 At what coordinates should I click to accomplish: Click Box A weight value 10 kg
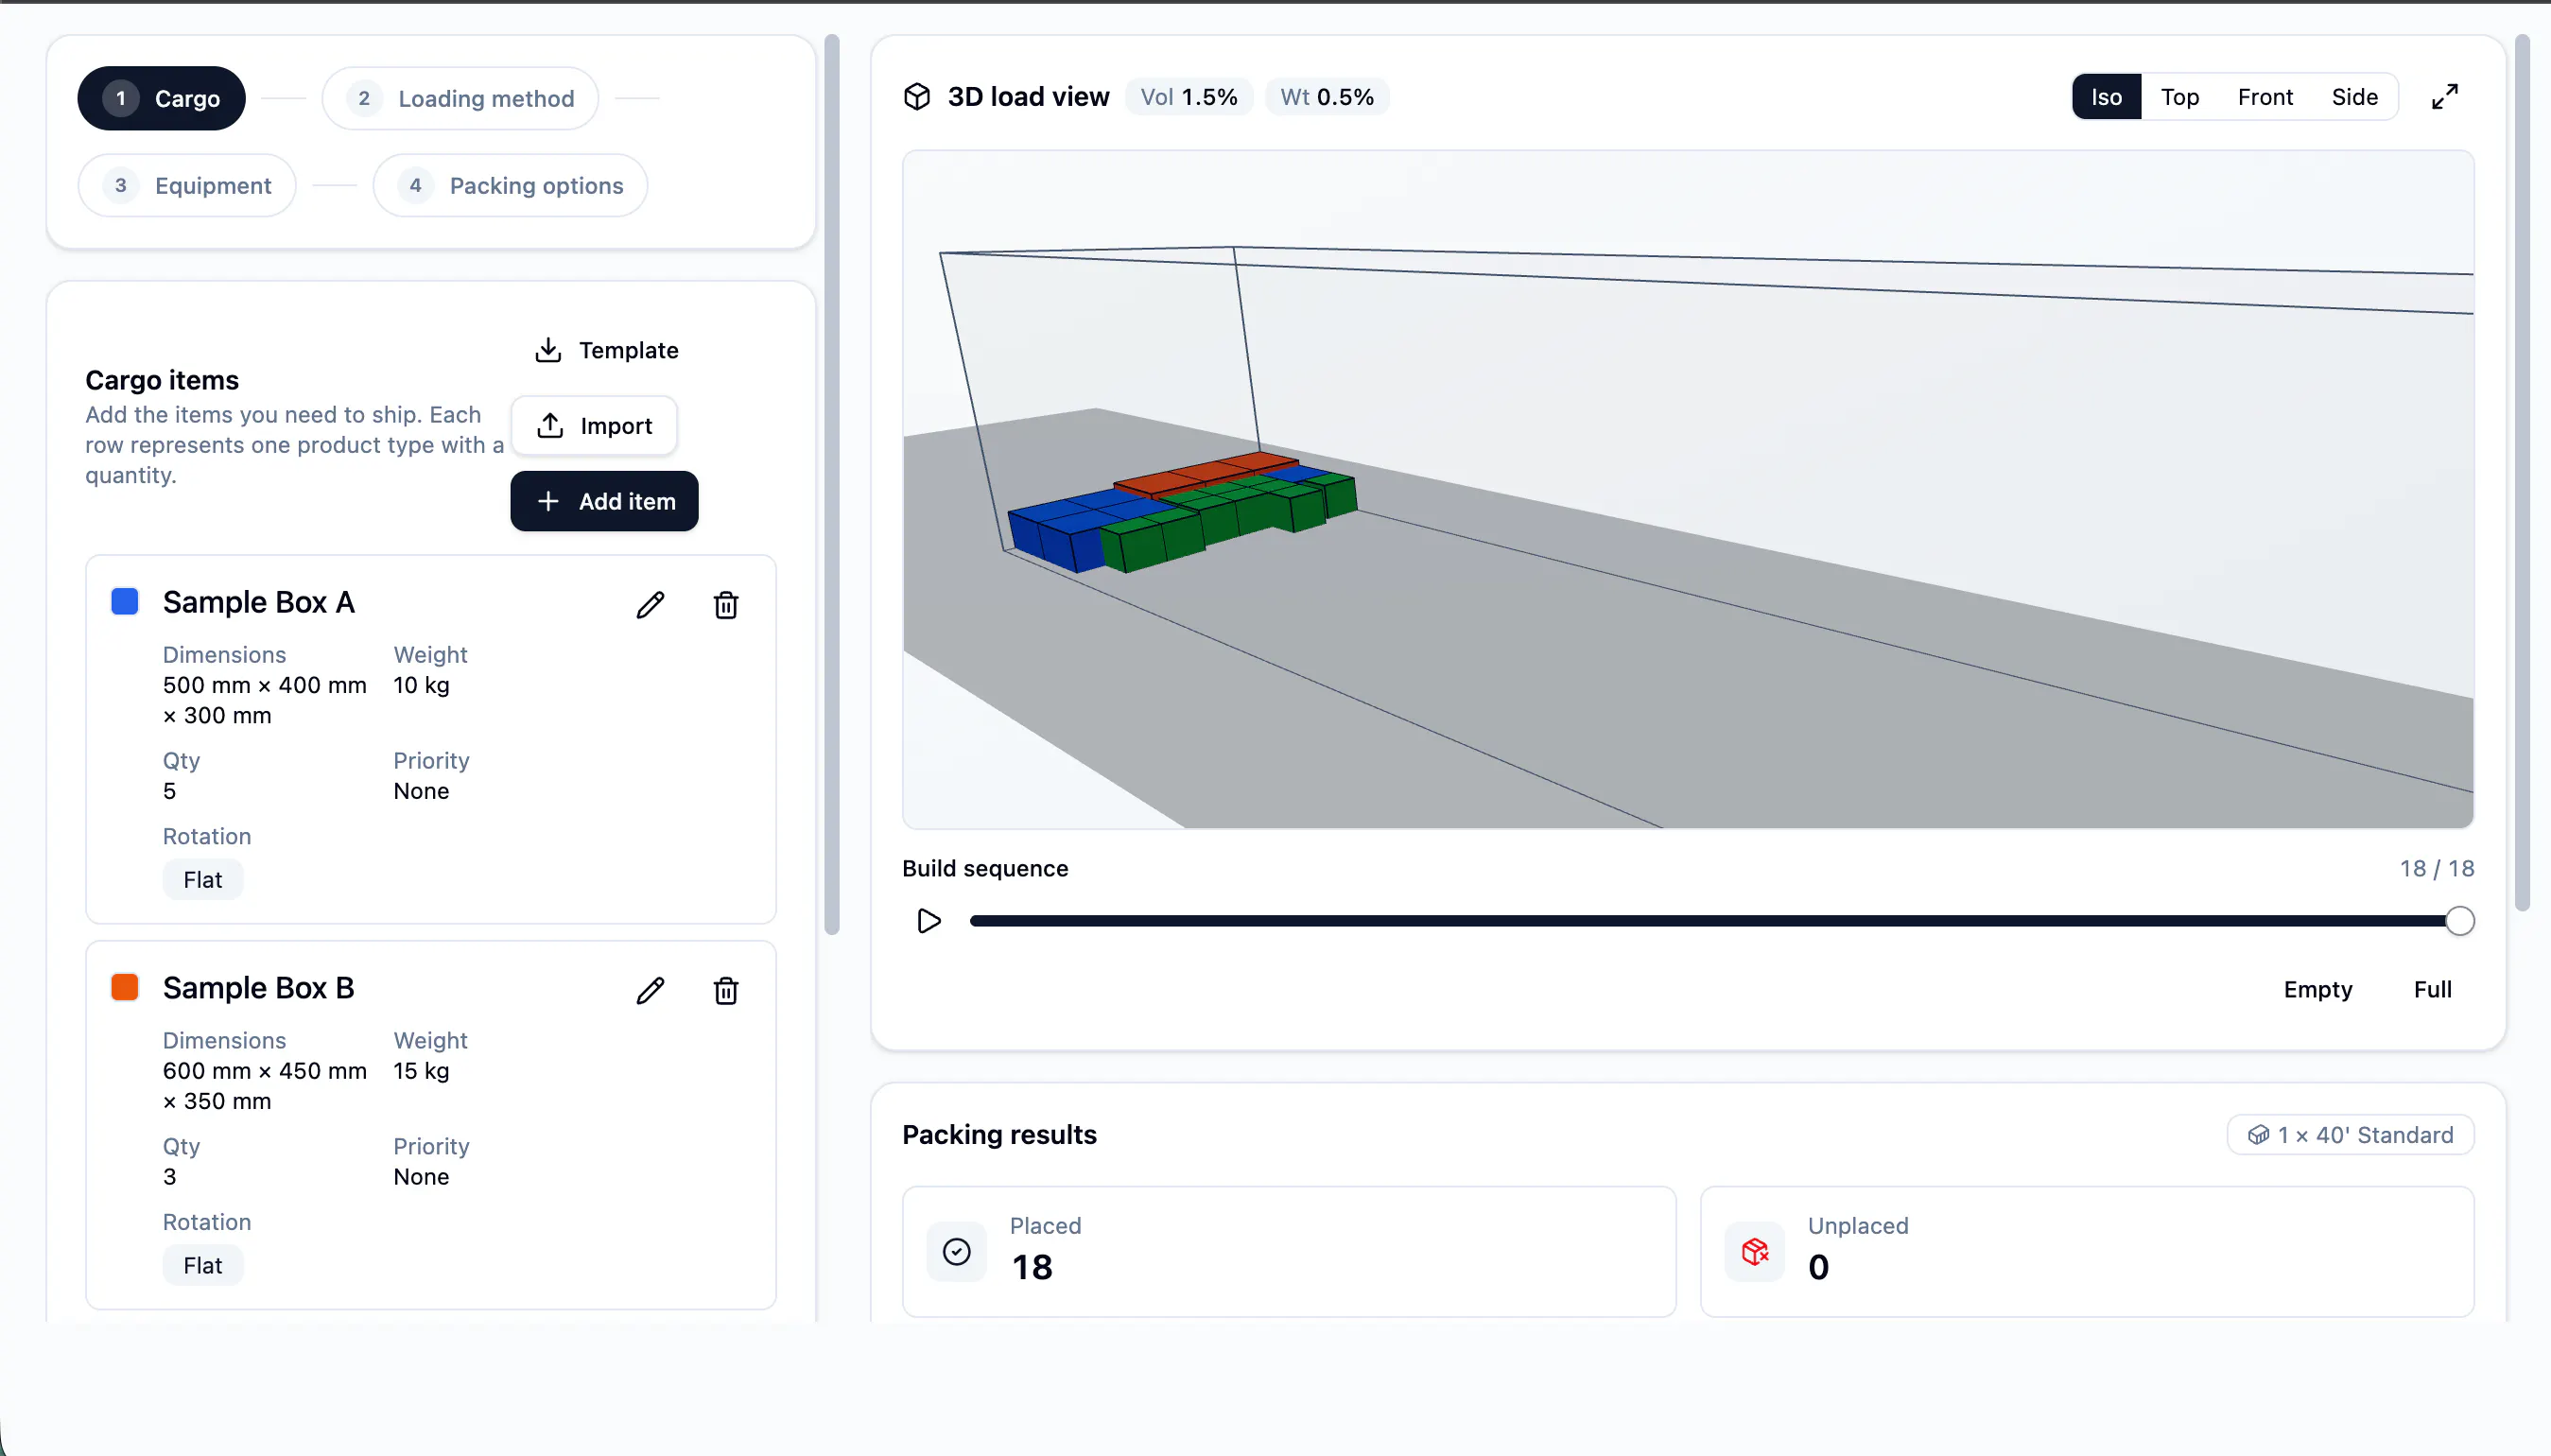(421, 685)
